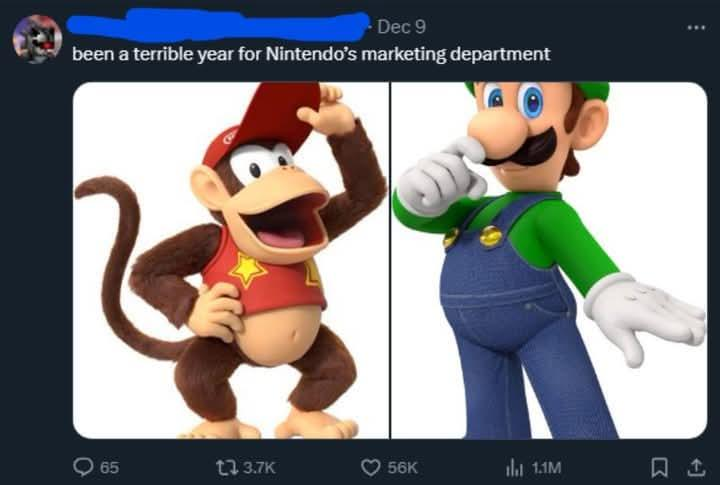Click the 56K likes count
The image size is (720, 485).
tap(403, 468)
